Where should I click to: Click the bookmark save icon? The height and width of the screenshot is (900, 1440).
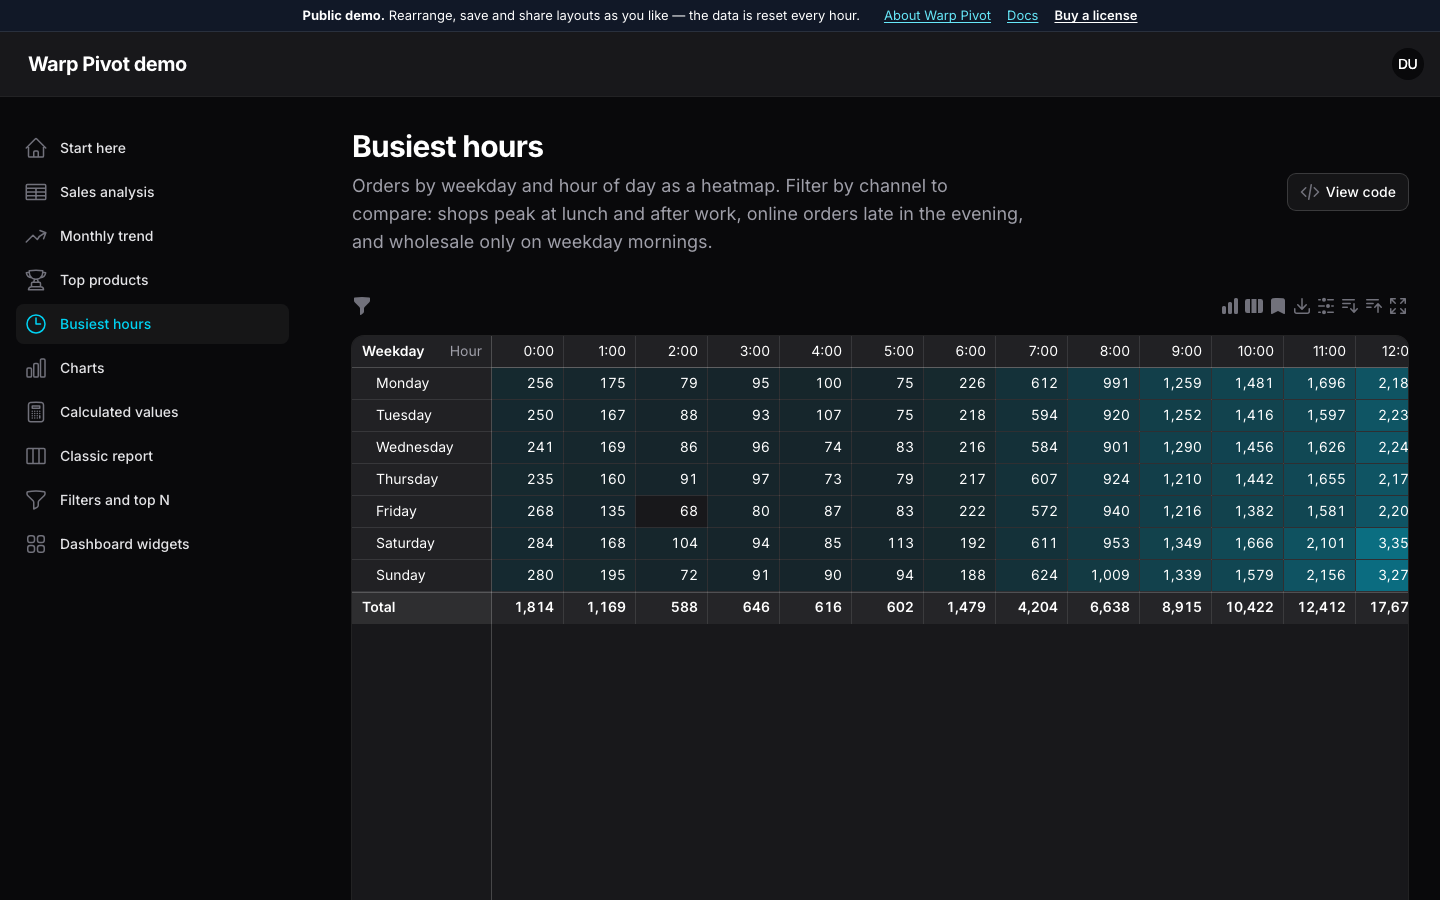click(x=1278, y=306)
